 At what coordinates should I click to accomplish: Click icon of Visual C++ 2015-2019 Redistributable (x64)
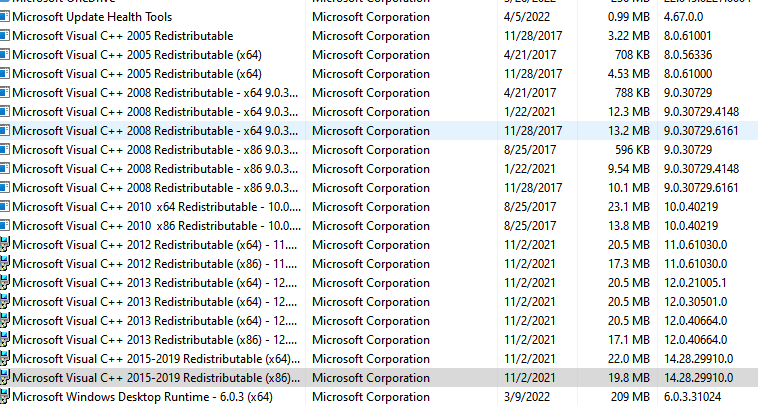pos(4,359)
